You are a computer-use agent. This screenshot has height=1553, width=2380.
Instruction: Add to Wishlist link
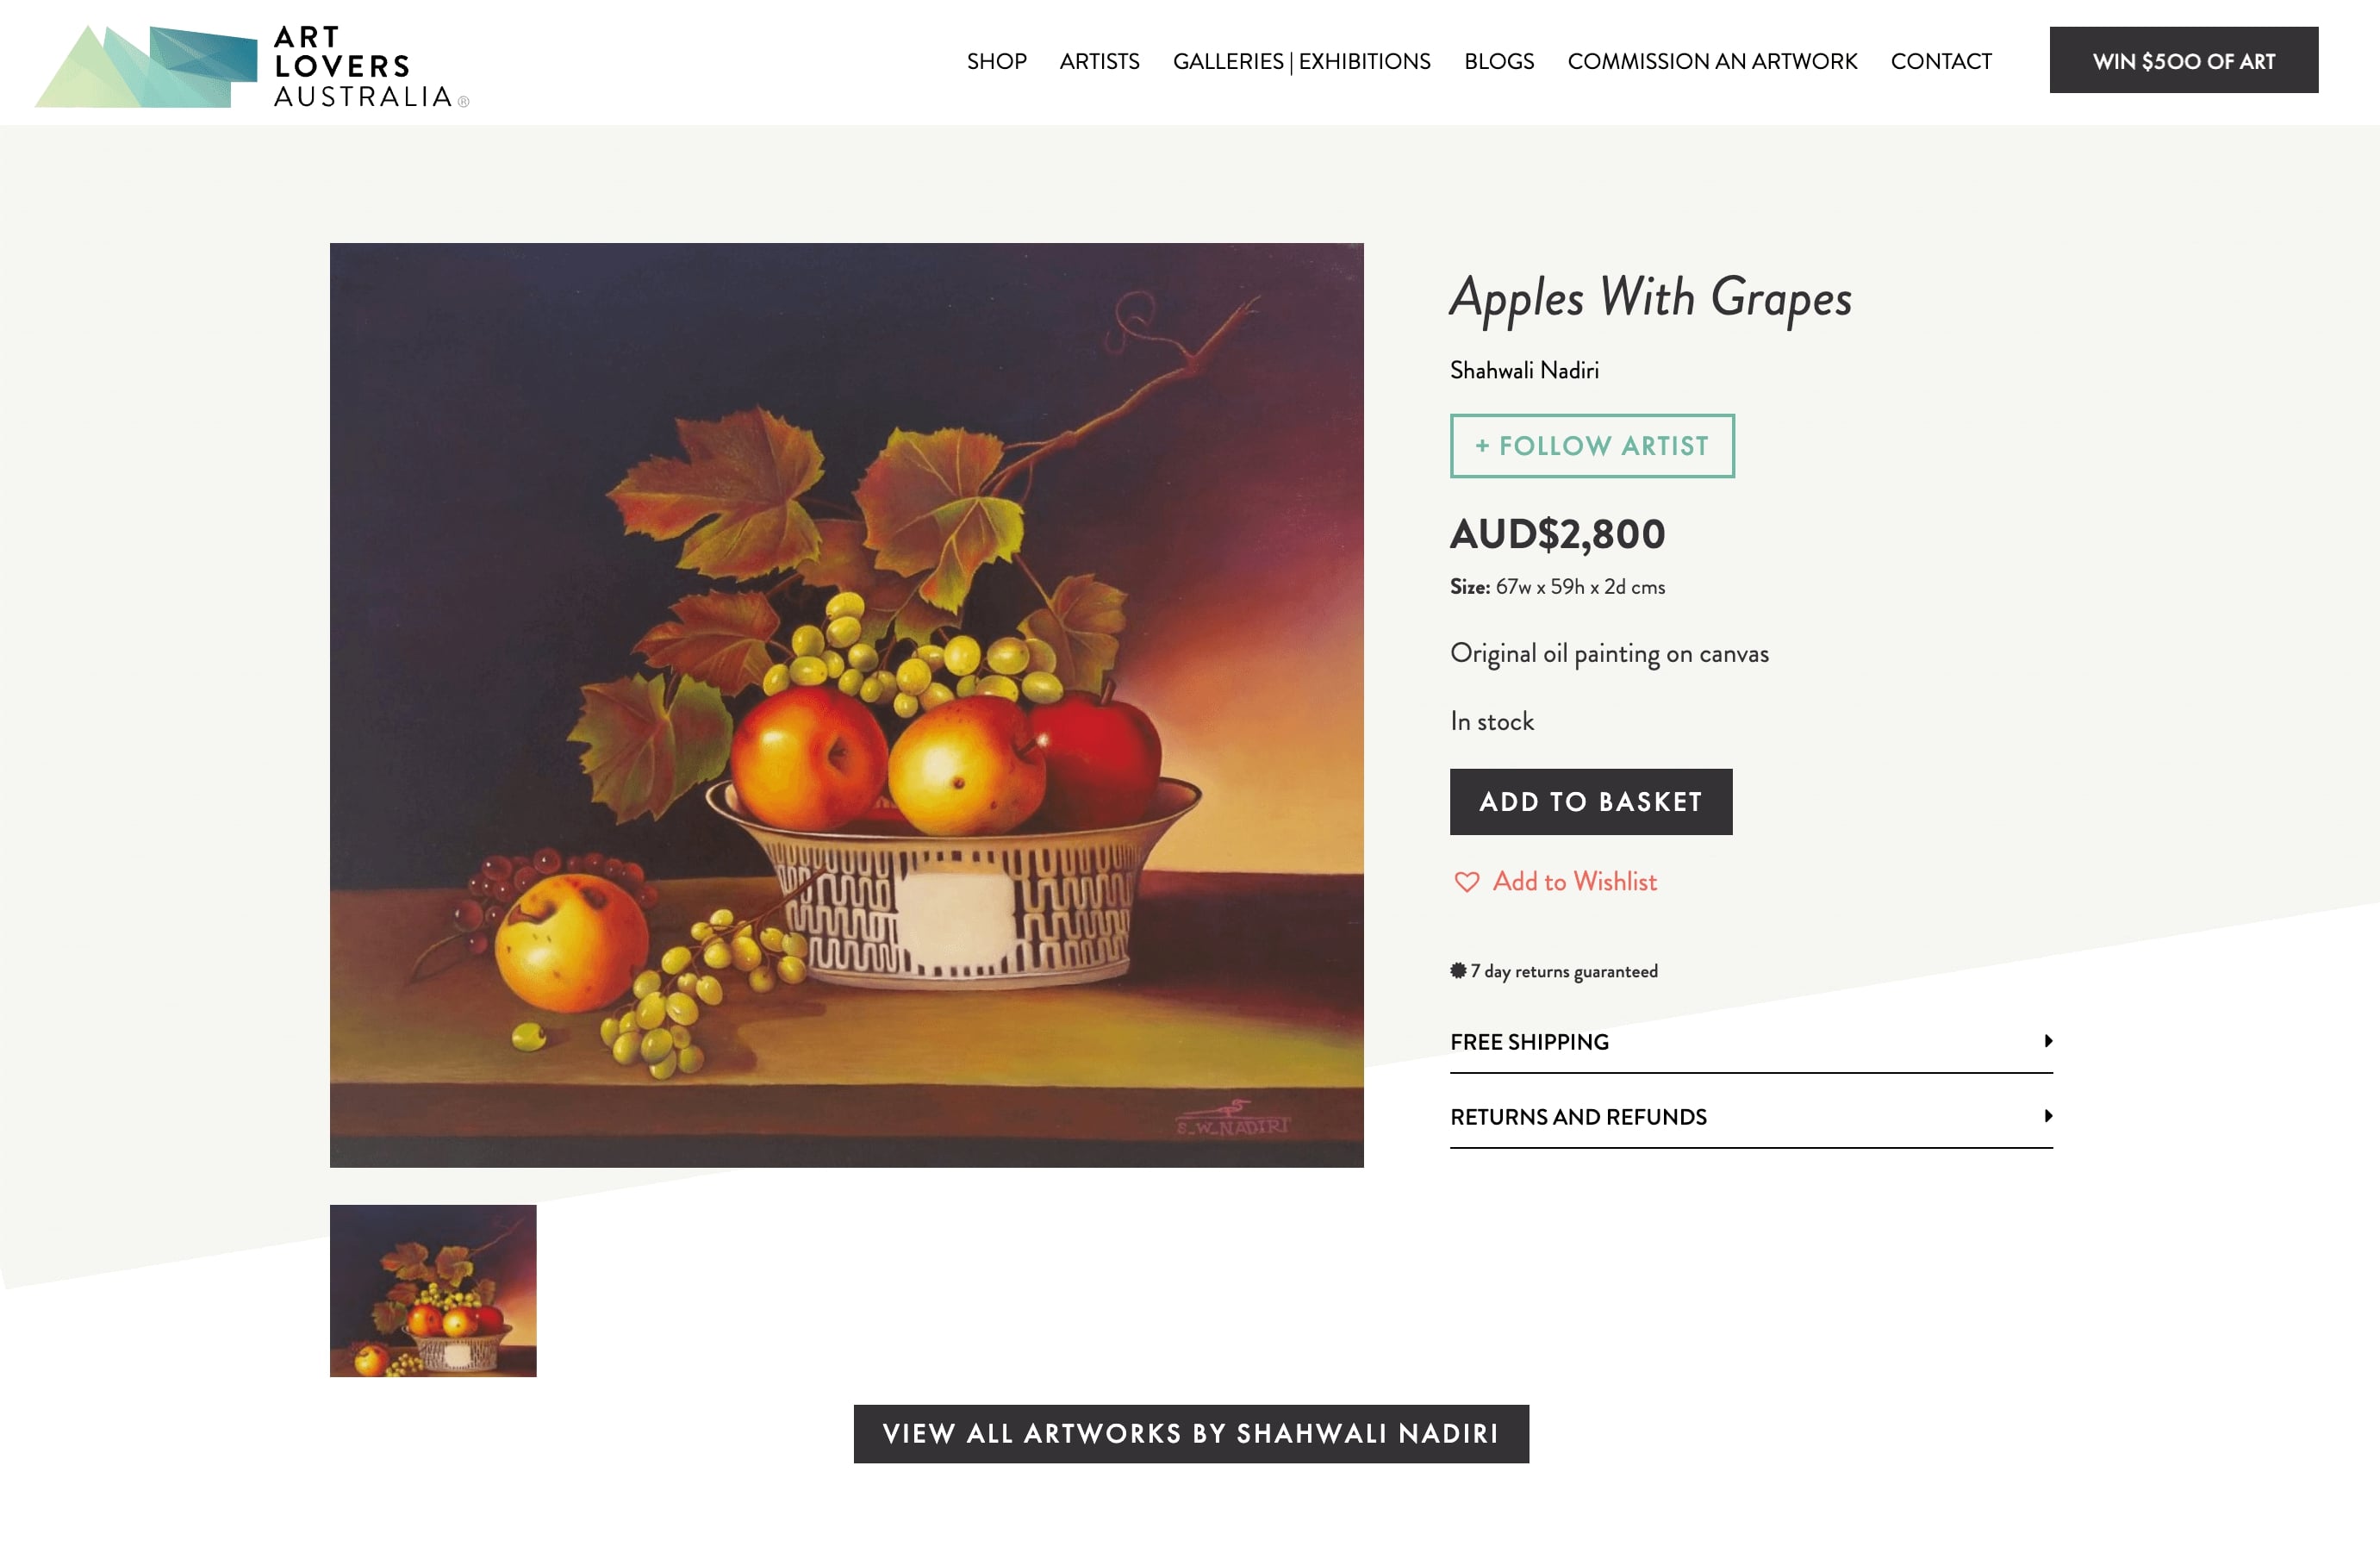(1574, 882)
